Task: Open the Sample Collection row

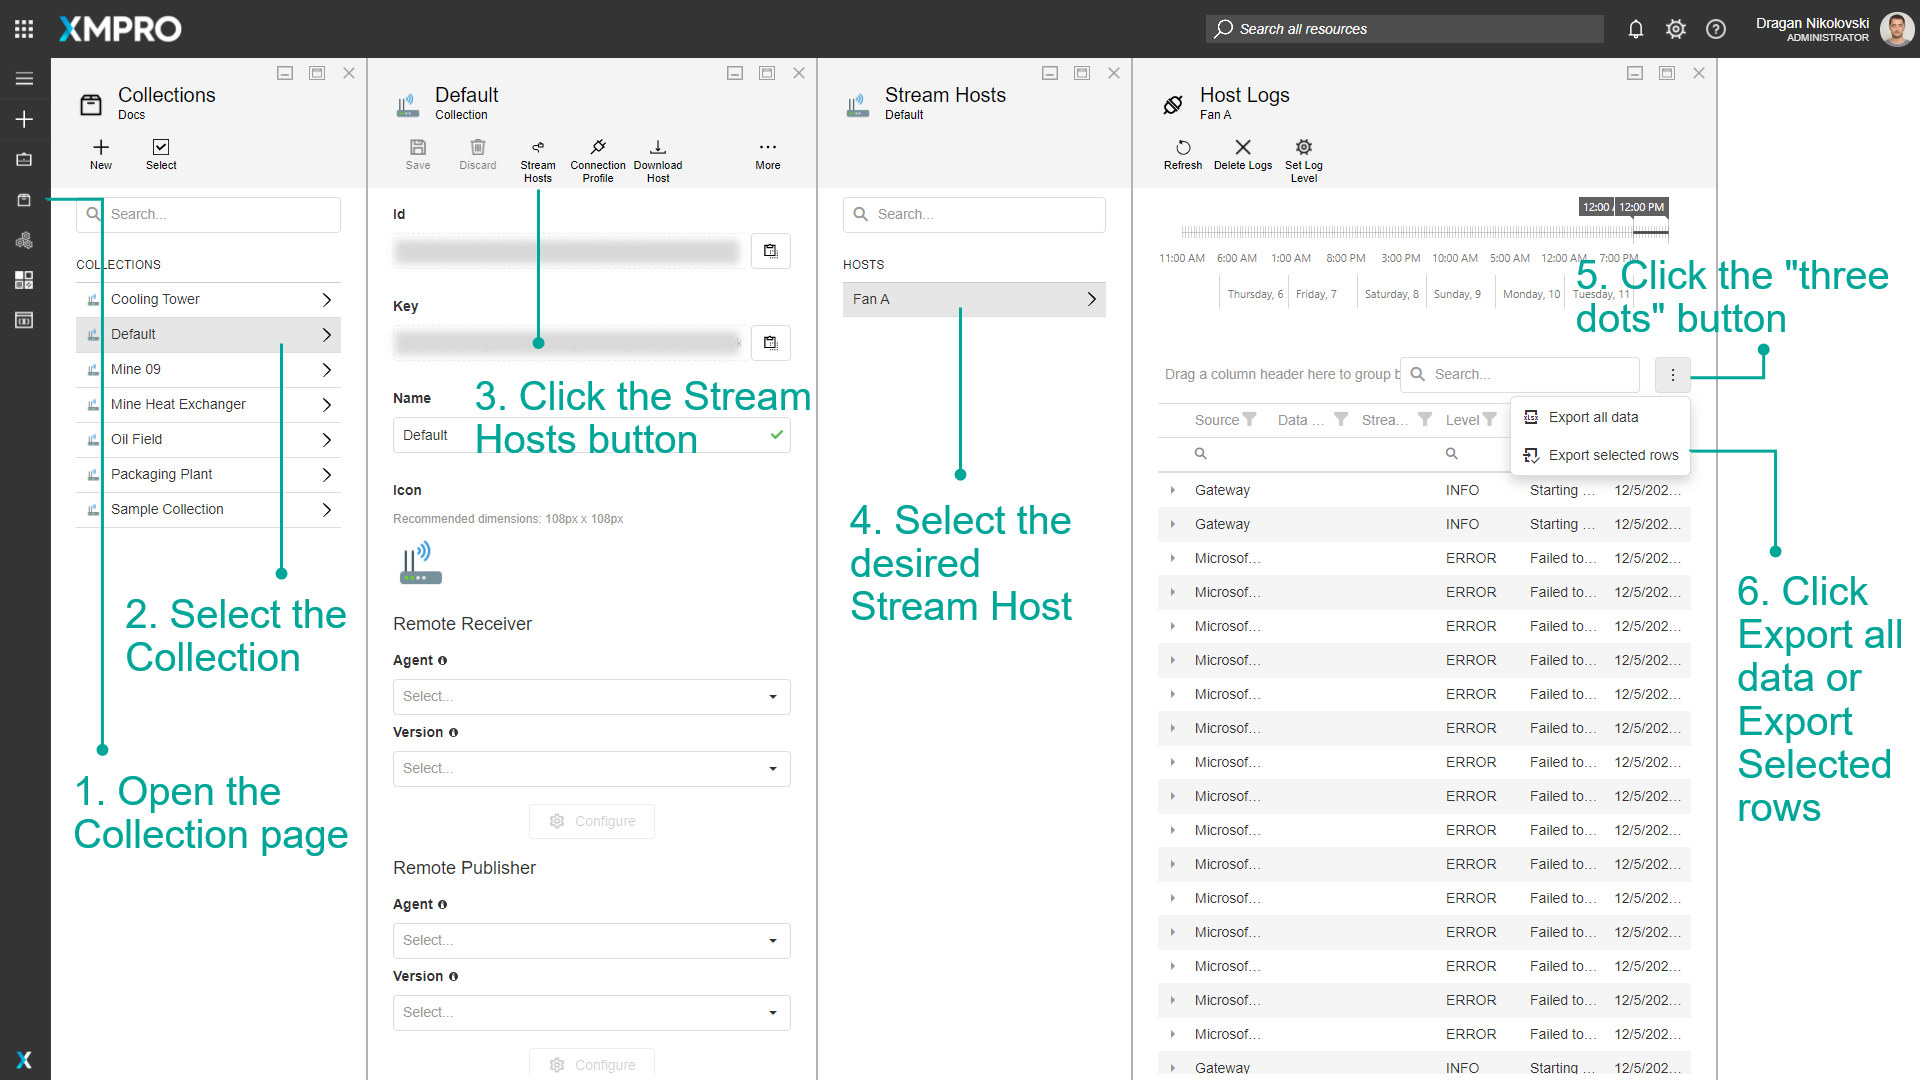Action: tap(208, 509)
